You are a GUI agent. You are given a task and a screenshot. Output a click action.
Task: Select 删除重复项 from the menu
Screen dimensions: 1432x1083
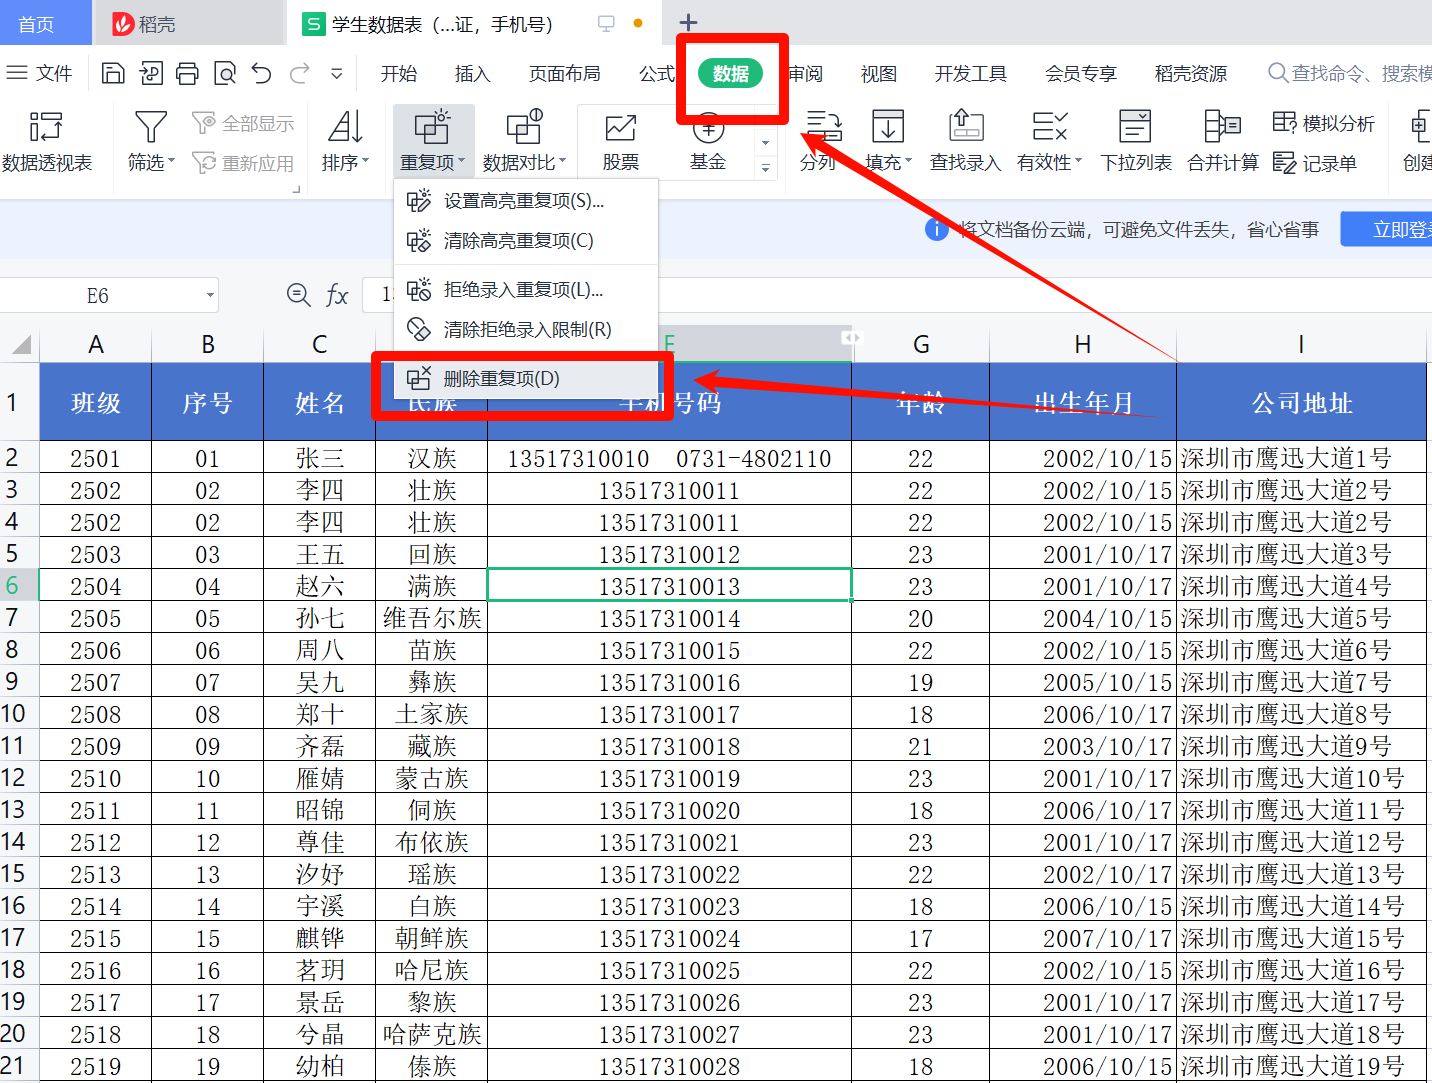[501, 378]
